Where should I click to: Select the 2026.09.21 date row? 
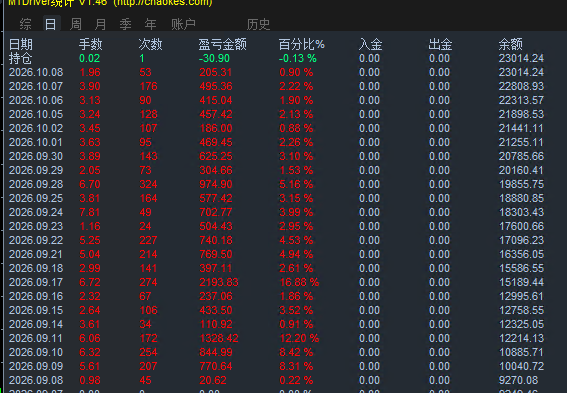36,254
